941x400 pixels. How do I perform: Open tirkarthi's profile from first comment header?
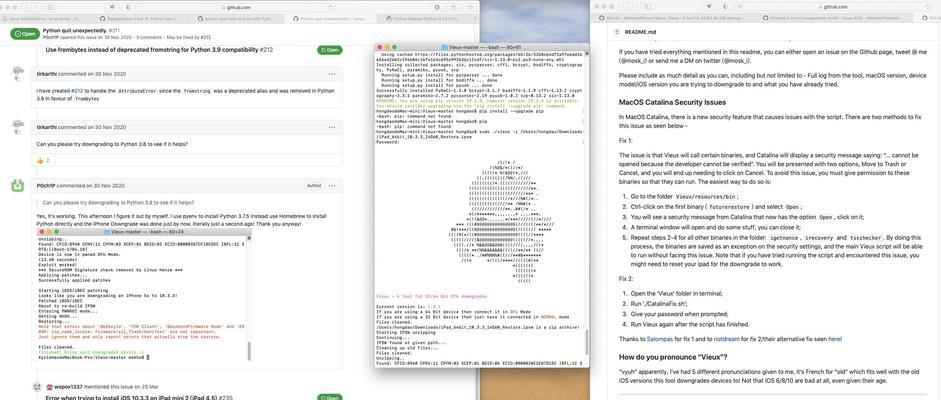click(x=46, y=74)
